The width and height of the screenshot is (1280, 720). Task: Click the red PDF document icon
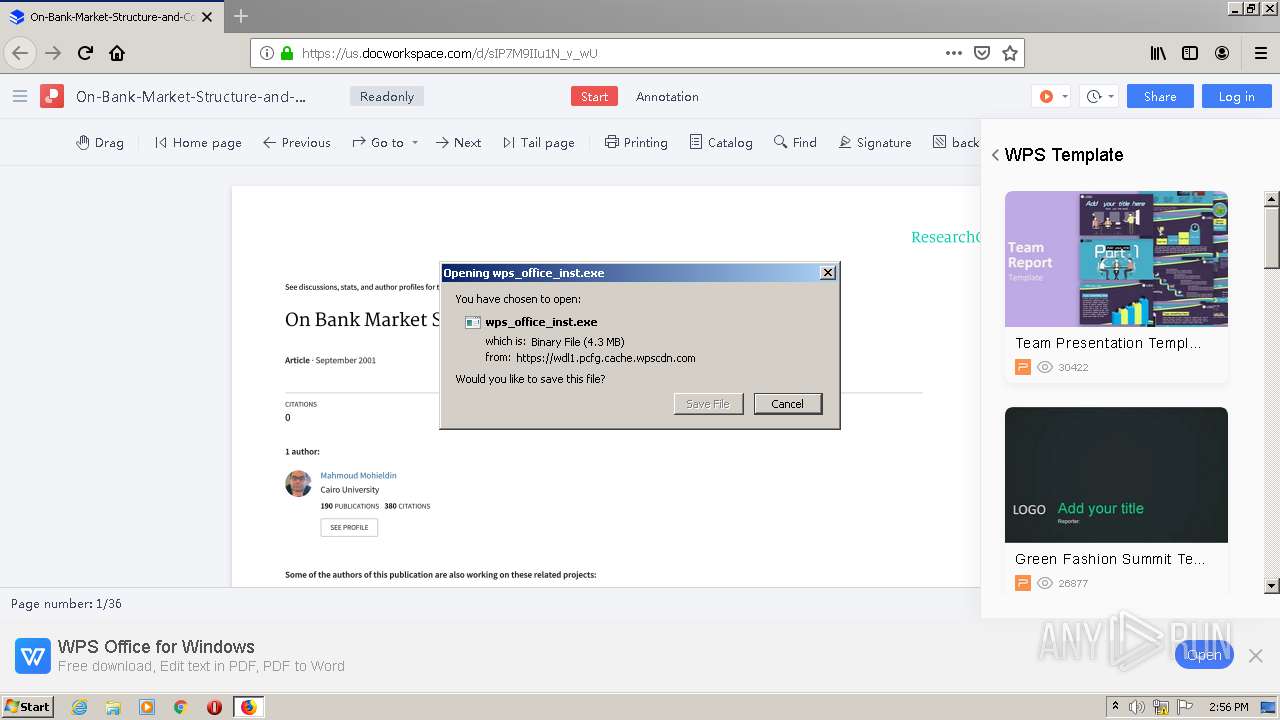click(x=52, y=96)
